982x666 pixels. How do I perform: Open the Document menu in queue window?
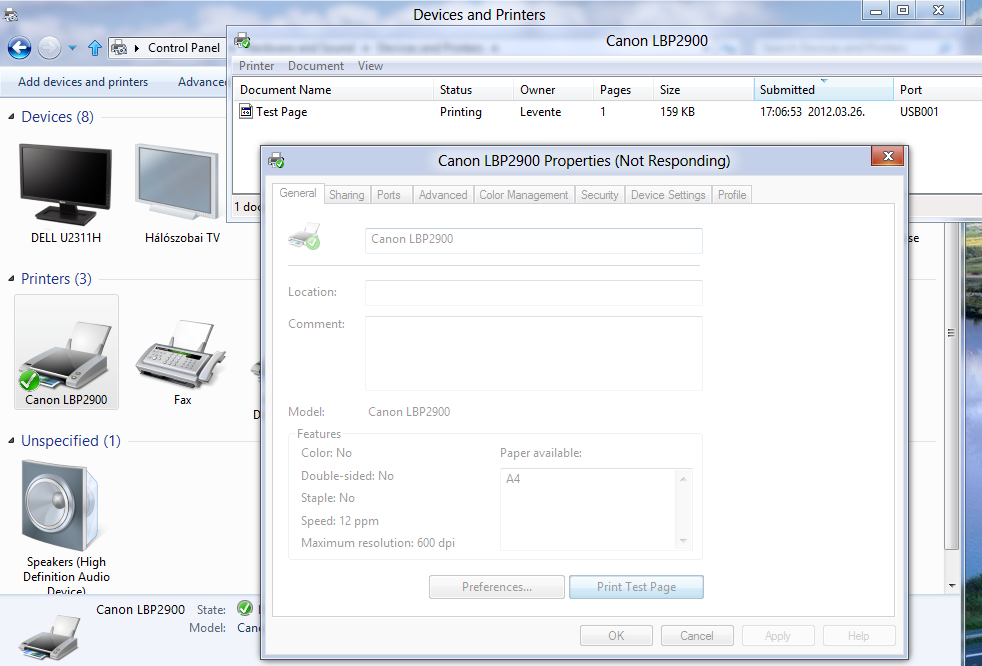point(316,66)
